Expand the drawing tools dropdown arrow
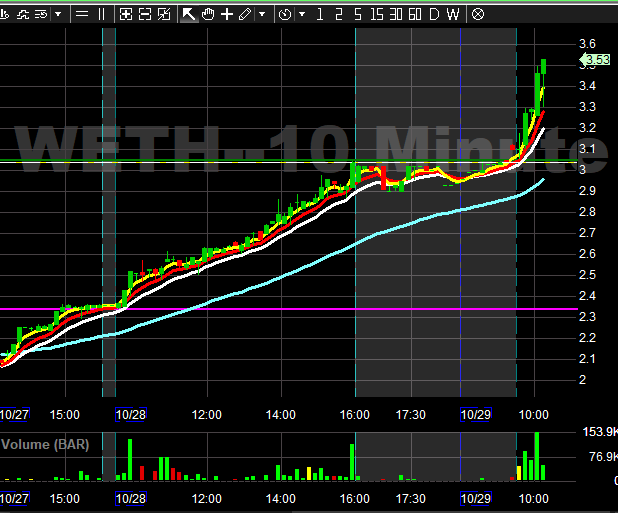This screenshot has width=618, height=513. point(262,15)
